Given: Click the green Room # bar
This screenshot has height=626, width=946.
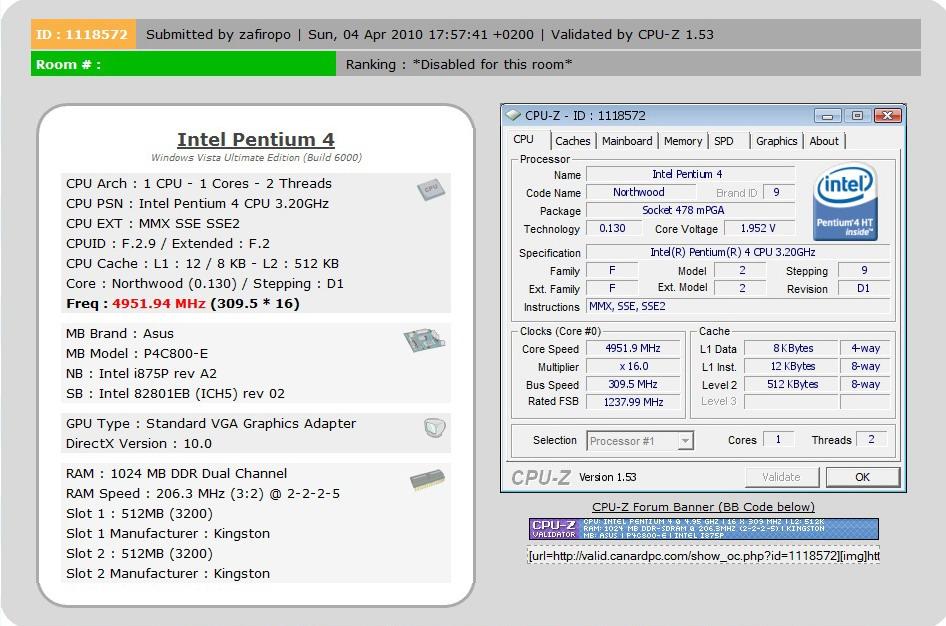Looking at the screenshot, I should pyautogui.click(x=183, y=64).
